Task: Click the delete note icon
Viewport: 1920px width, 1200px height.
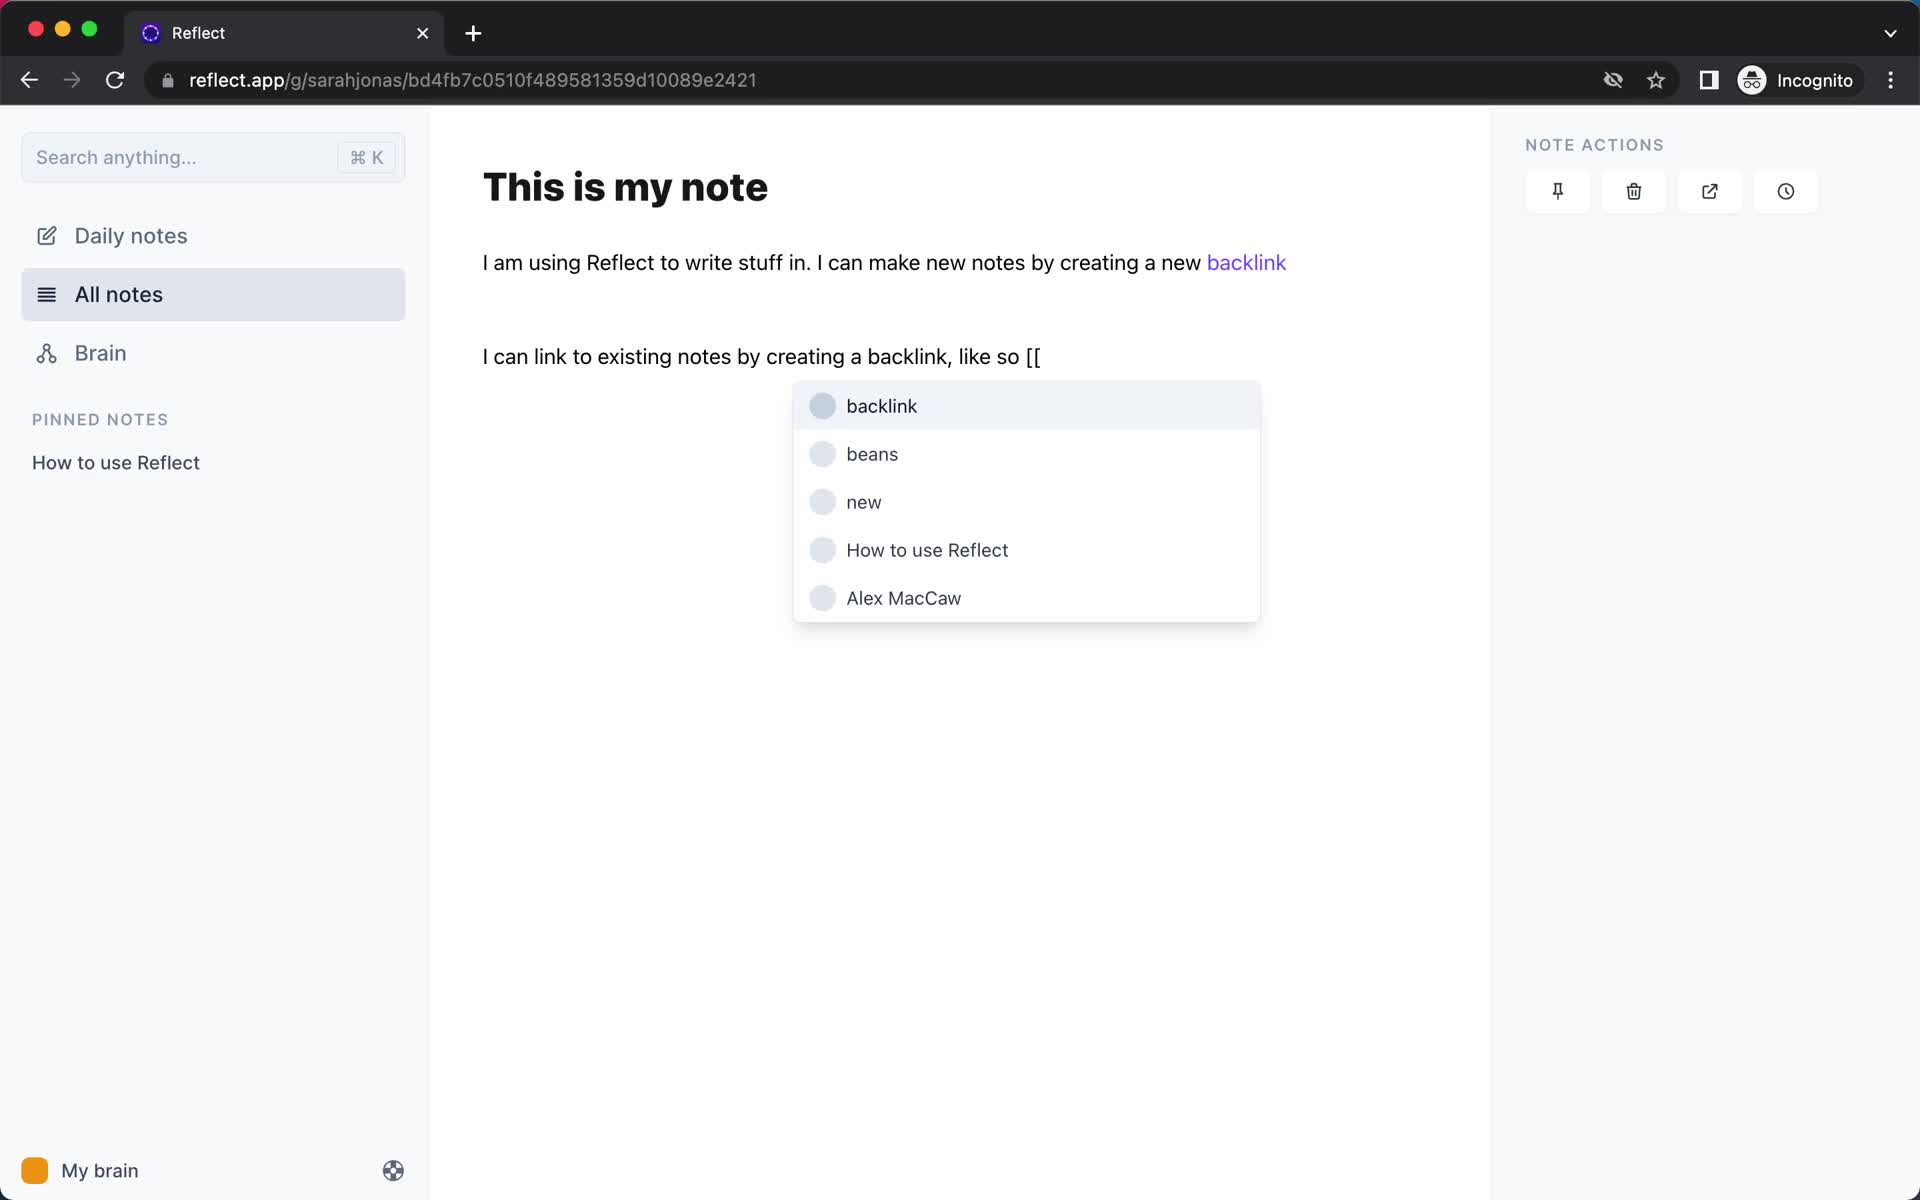Action: click(x=1632, y=191)
